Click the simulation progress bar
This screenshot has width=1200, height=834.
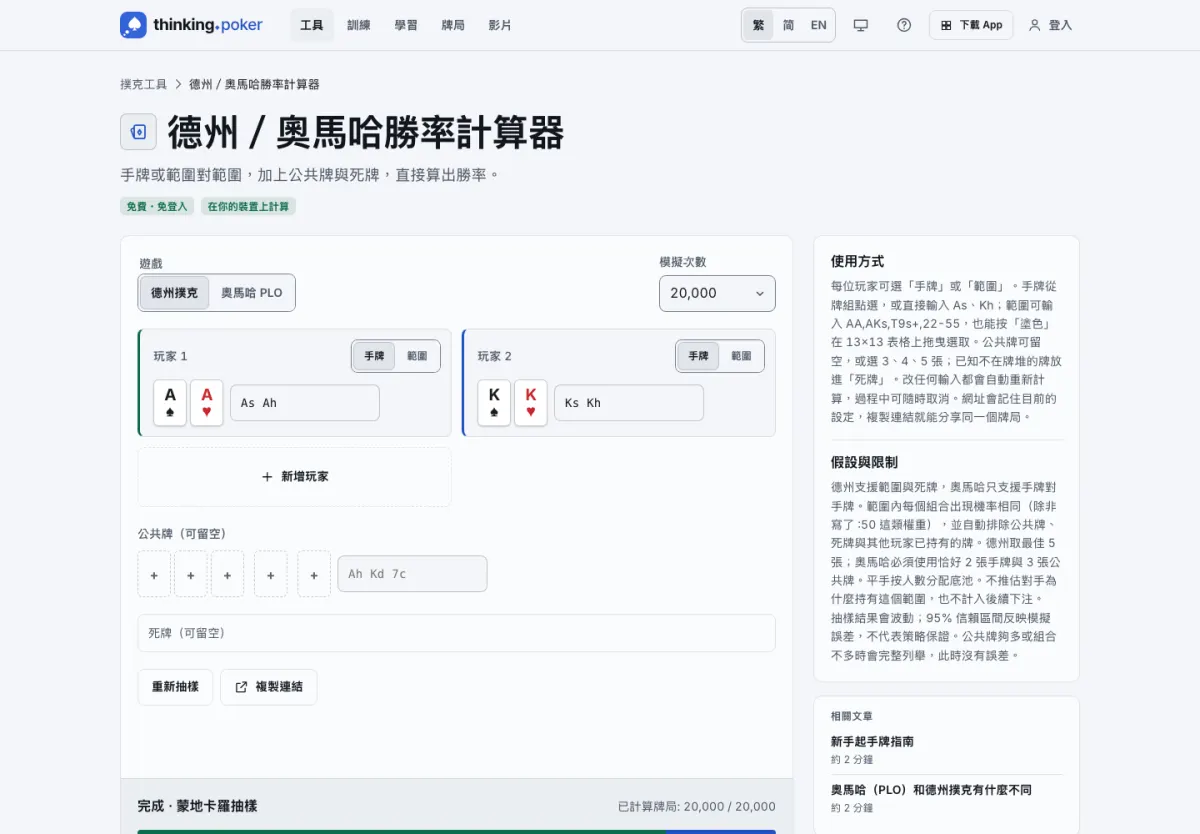coord(457,831)
